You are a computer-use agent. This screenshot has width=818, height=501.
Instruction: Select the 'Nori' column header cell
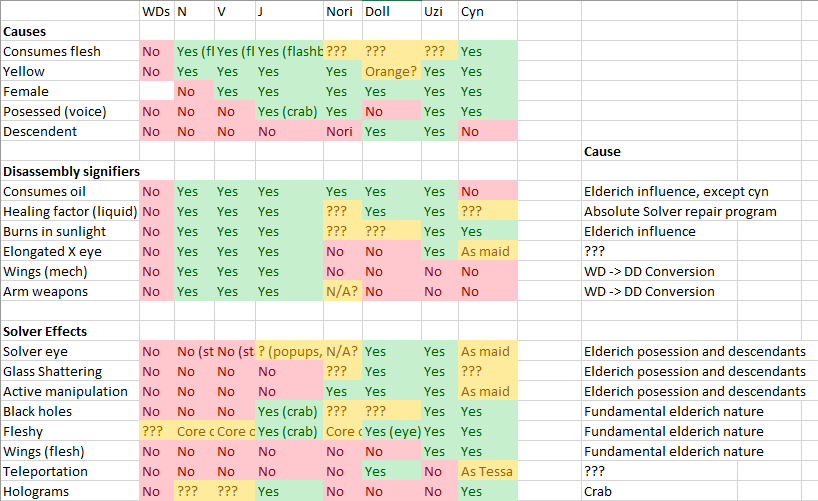[343, 11]
